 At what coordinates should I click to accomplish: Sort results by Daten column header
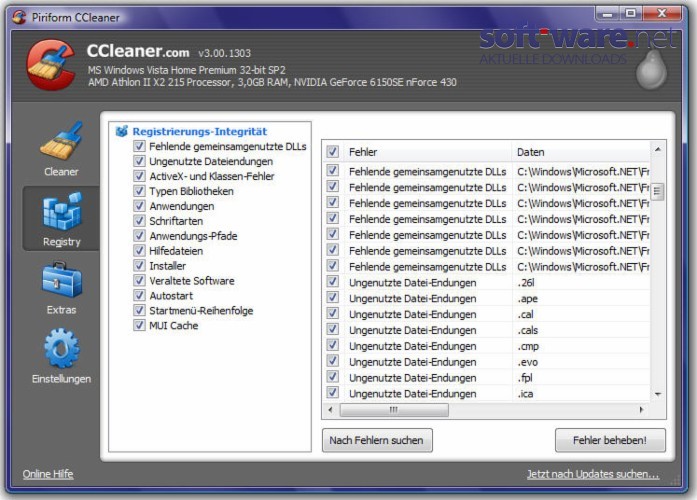[581, 152]
